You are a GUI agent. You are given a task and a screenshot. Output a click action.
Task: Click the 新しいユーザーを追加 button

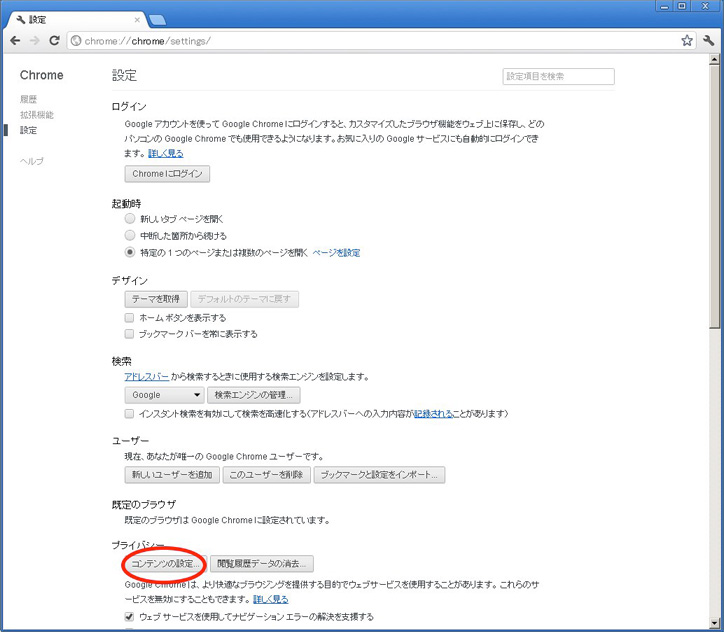[172, 475]
